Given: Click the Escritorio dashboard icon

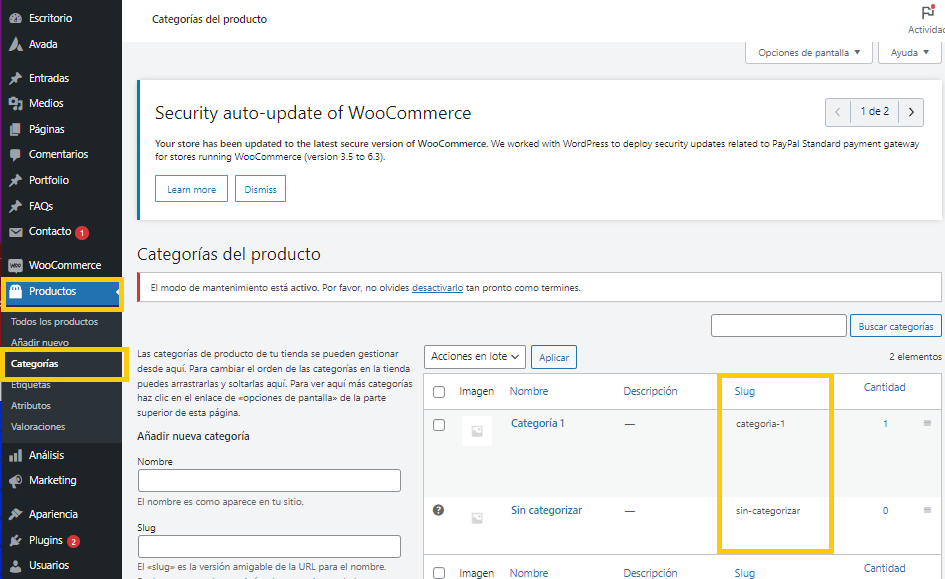Looking at the screenshot, I should click(15, 18).
